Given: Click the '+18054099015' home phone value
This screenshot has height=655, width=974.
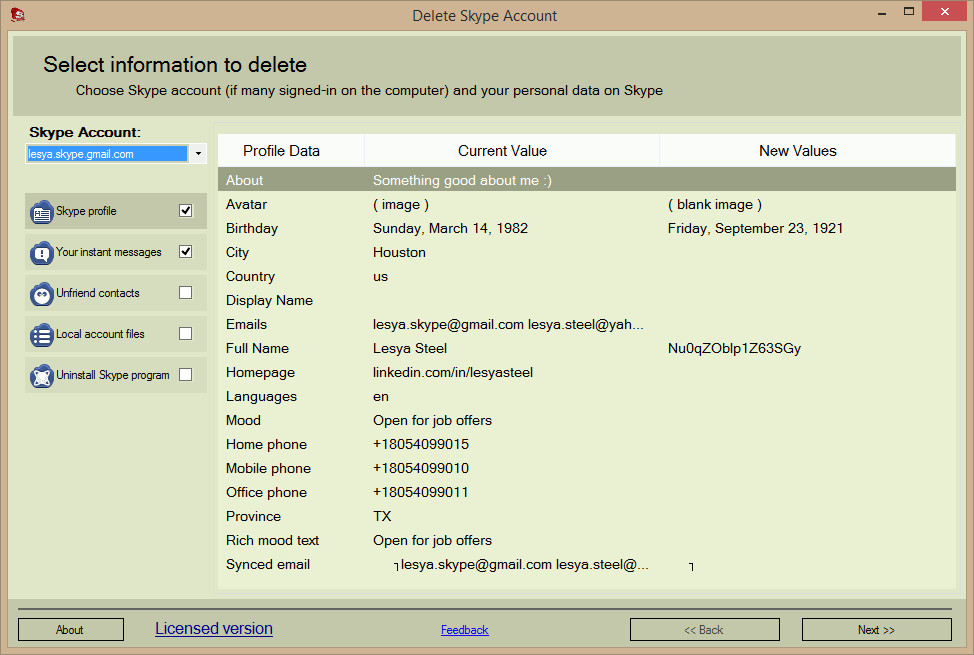Looking at the screenshot, I should (x=421, y=444).
